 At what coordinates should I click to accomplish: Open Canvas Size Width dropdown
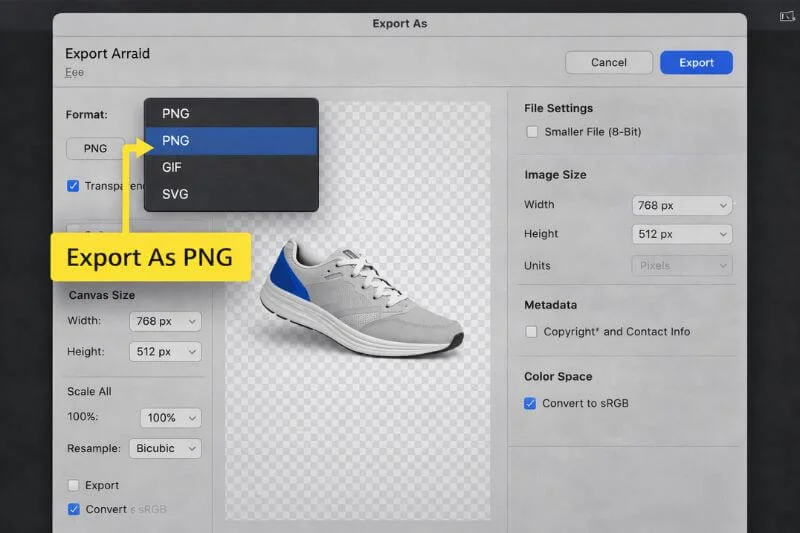pos(165,321)
